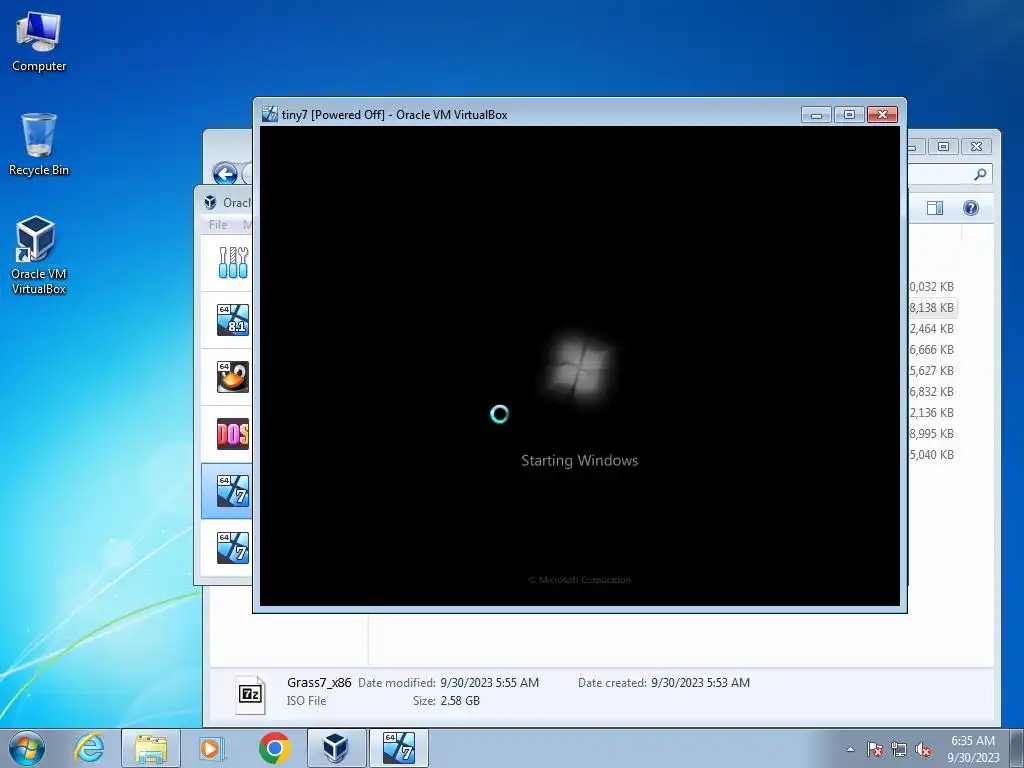Click the Explorer search magnifier icon
Viewport: 1024px width, 768px height.
pos(980,174)
